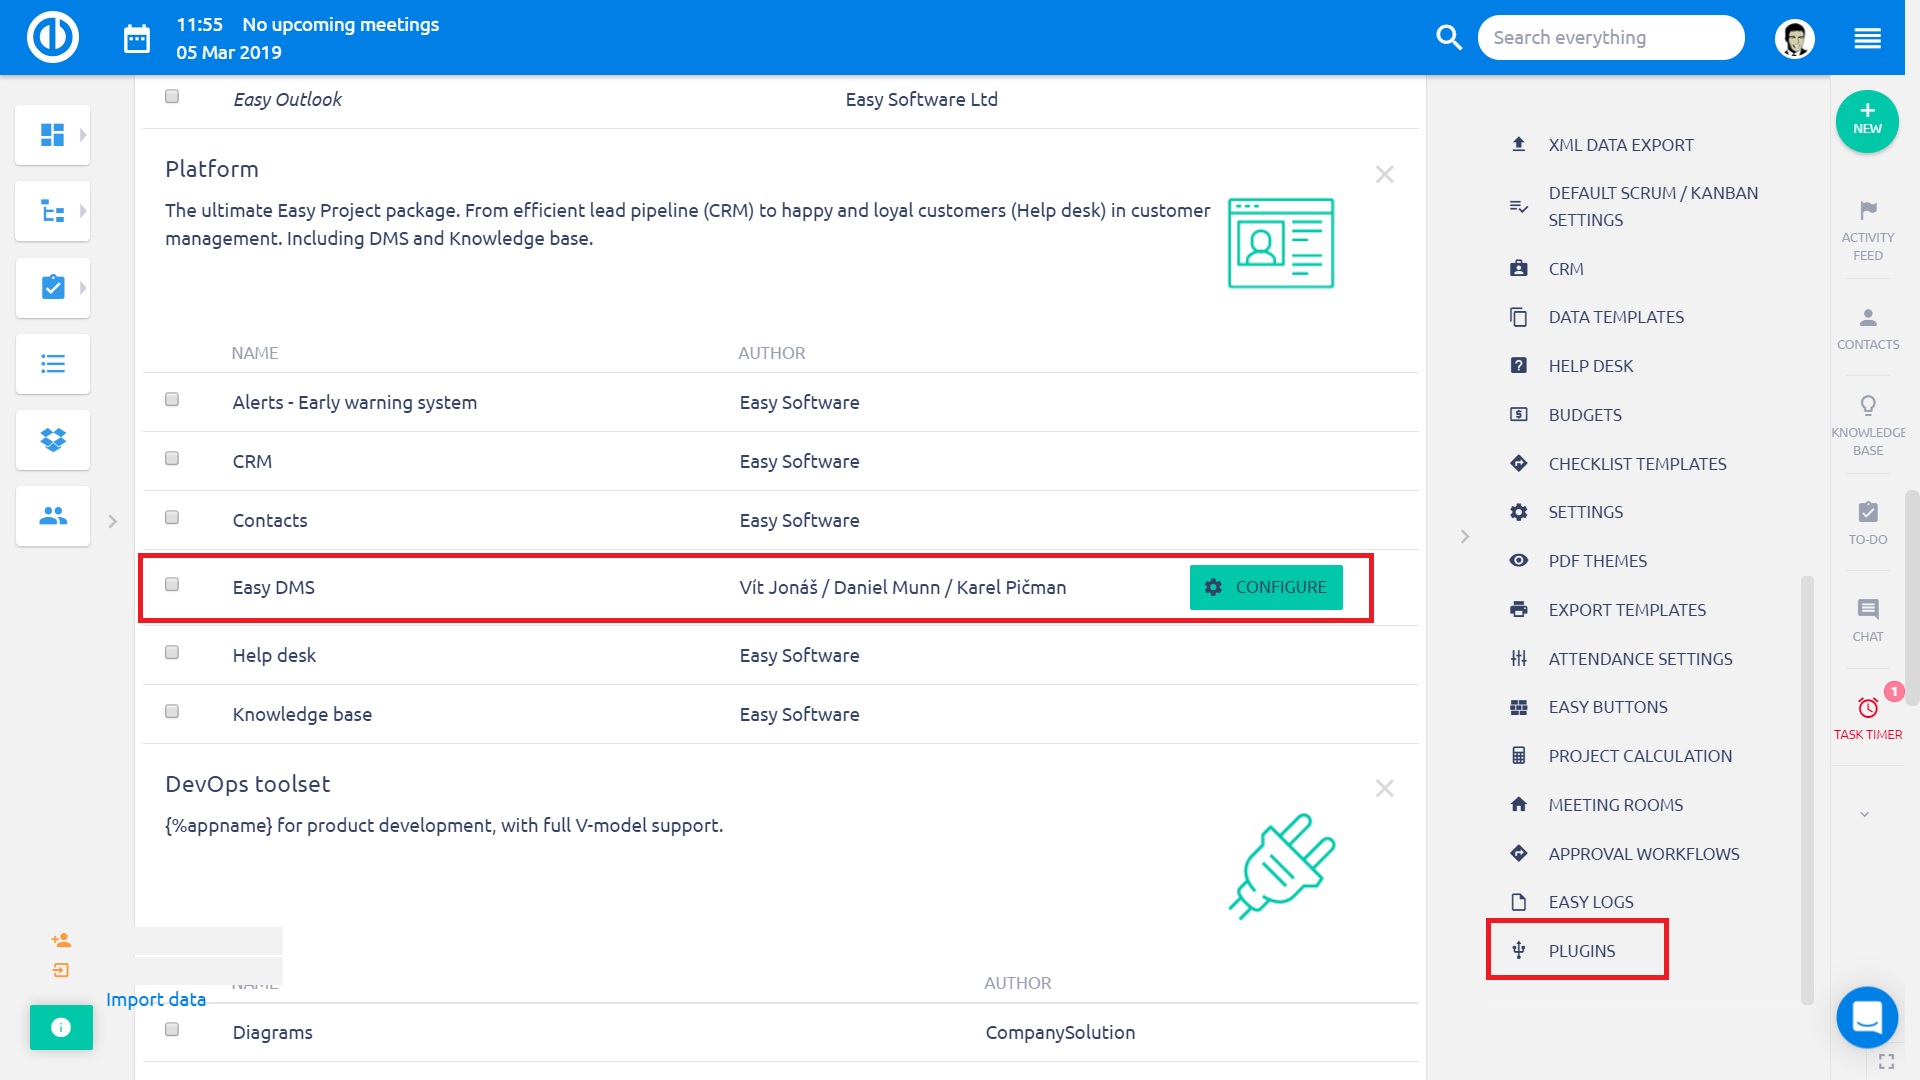Click inside the Search everything field

1610,37
